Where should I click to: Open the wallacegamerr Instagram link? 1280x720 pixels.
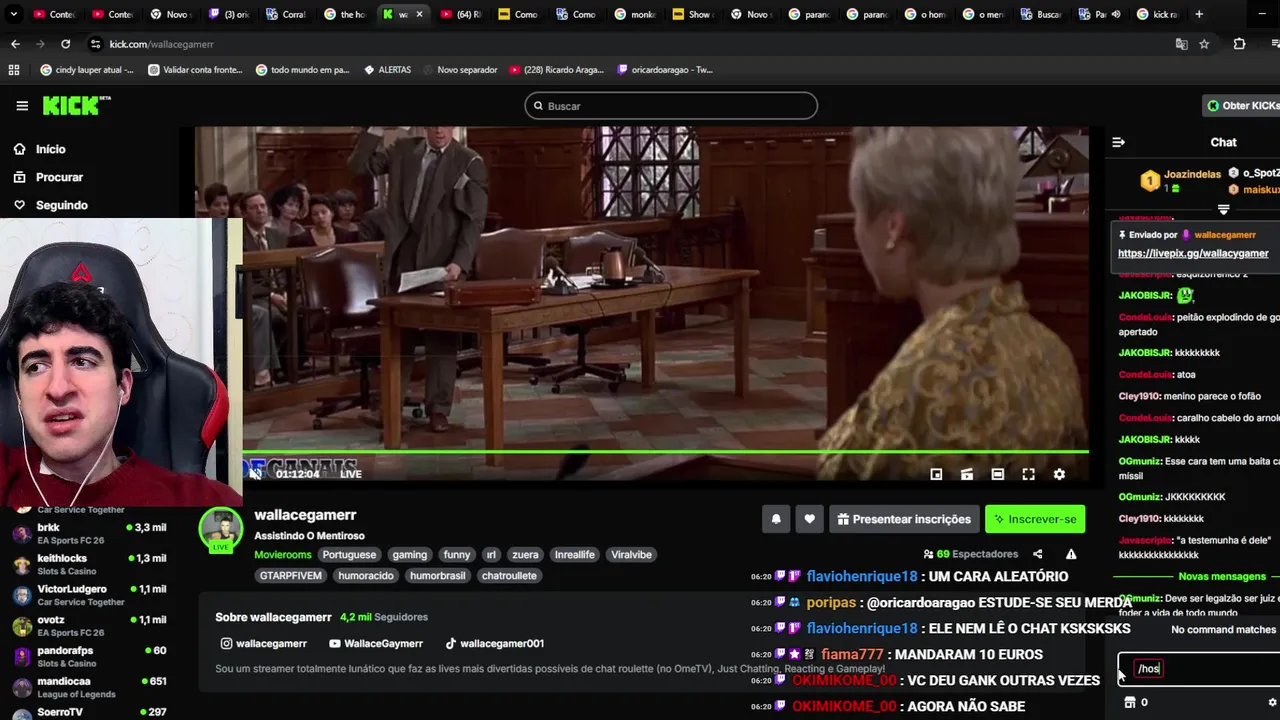pos(263,644)
